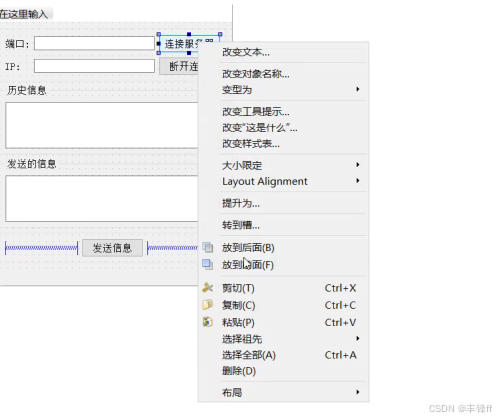
Task: Expand the arrow next to Layout Alignment
Action: (358, 180)
